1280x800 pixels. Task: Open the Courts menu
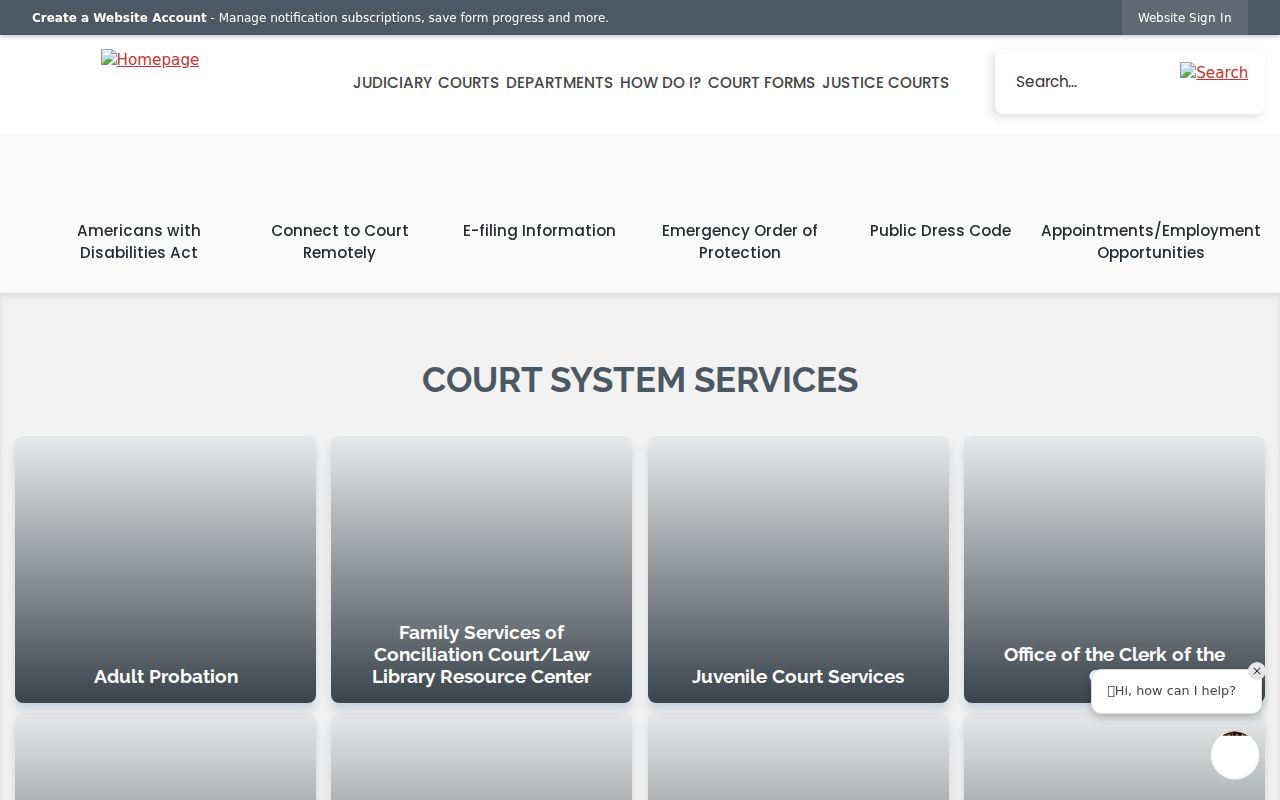coord(468,83)
